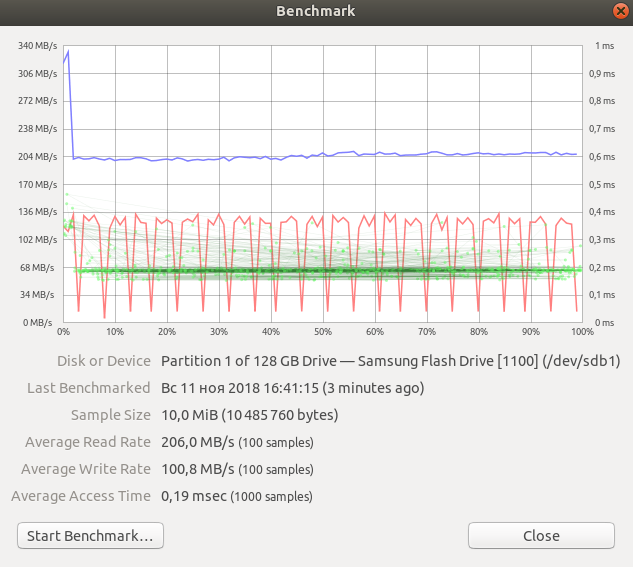Screen dimensions: 633x567
Task: Click the 102 MB/s axis label
Action: tap(38, 240)
